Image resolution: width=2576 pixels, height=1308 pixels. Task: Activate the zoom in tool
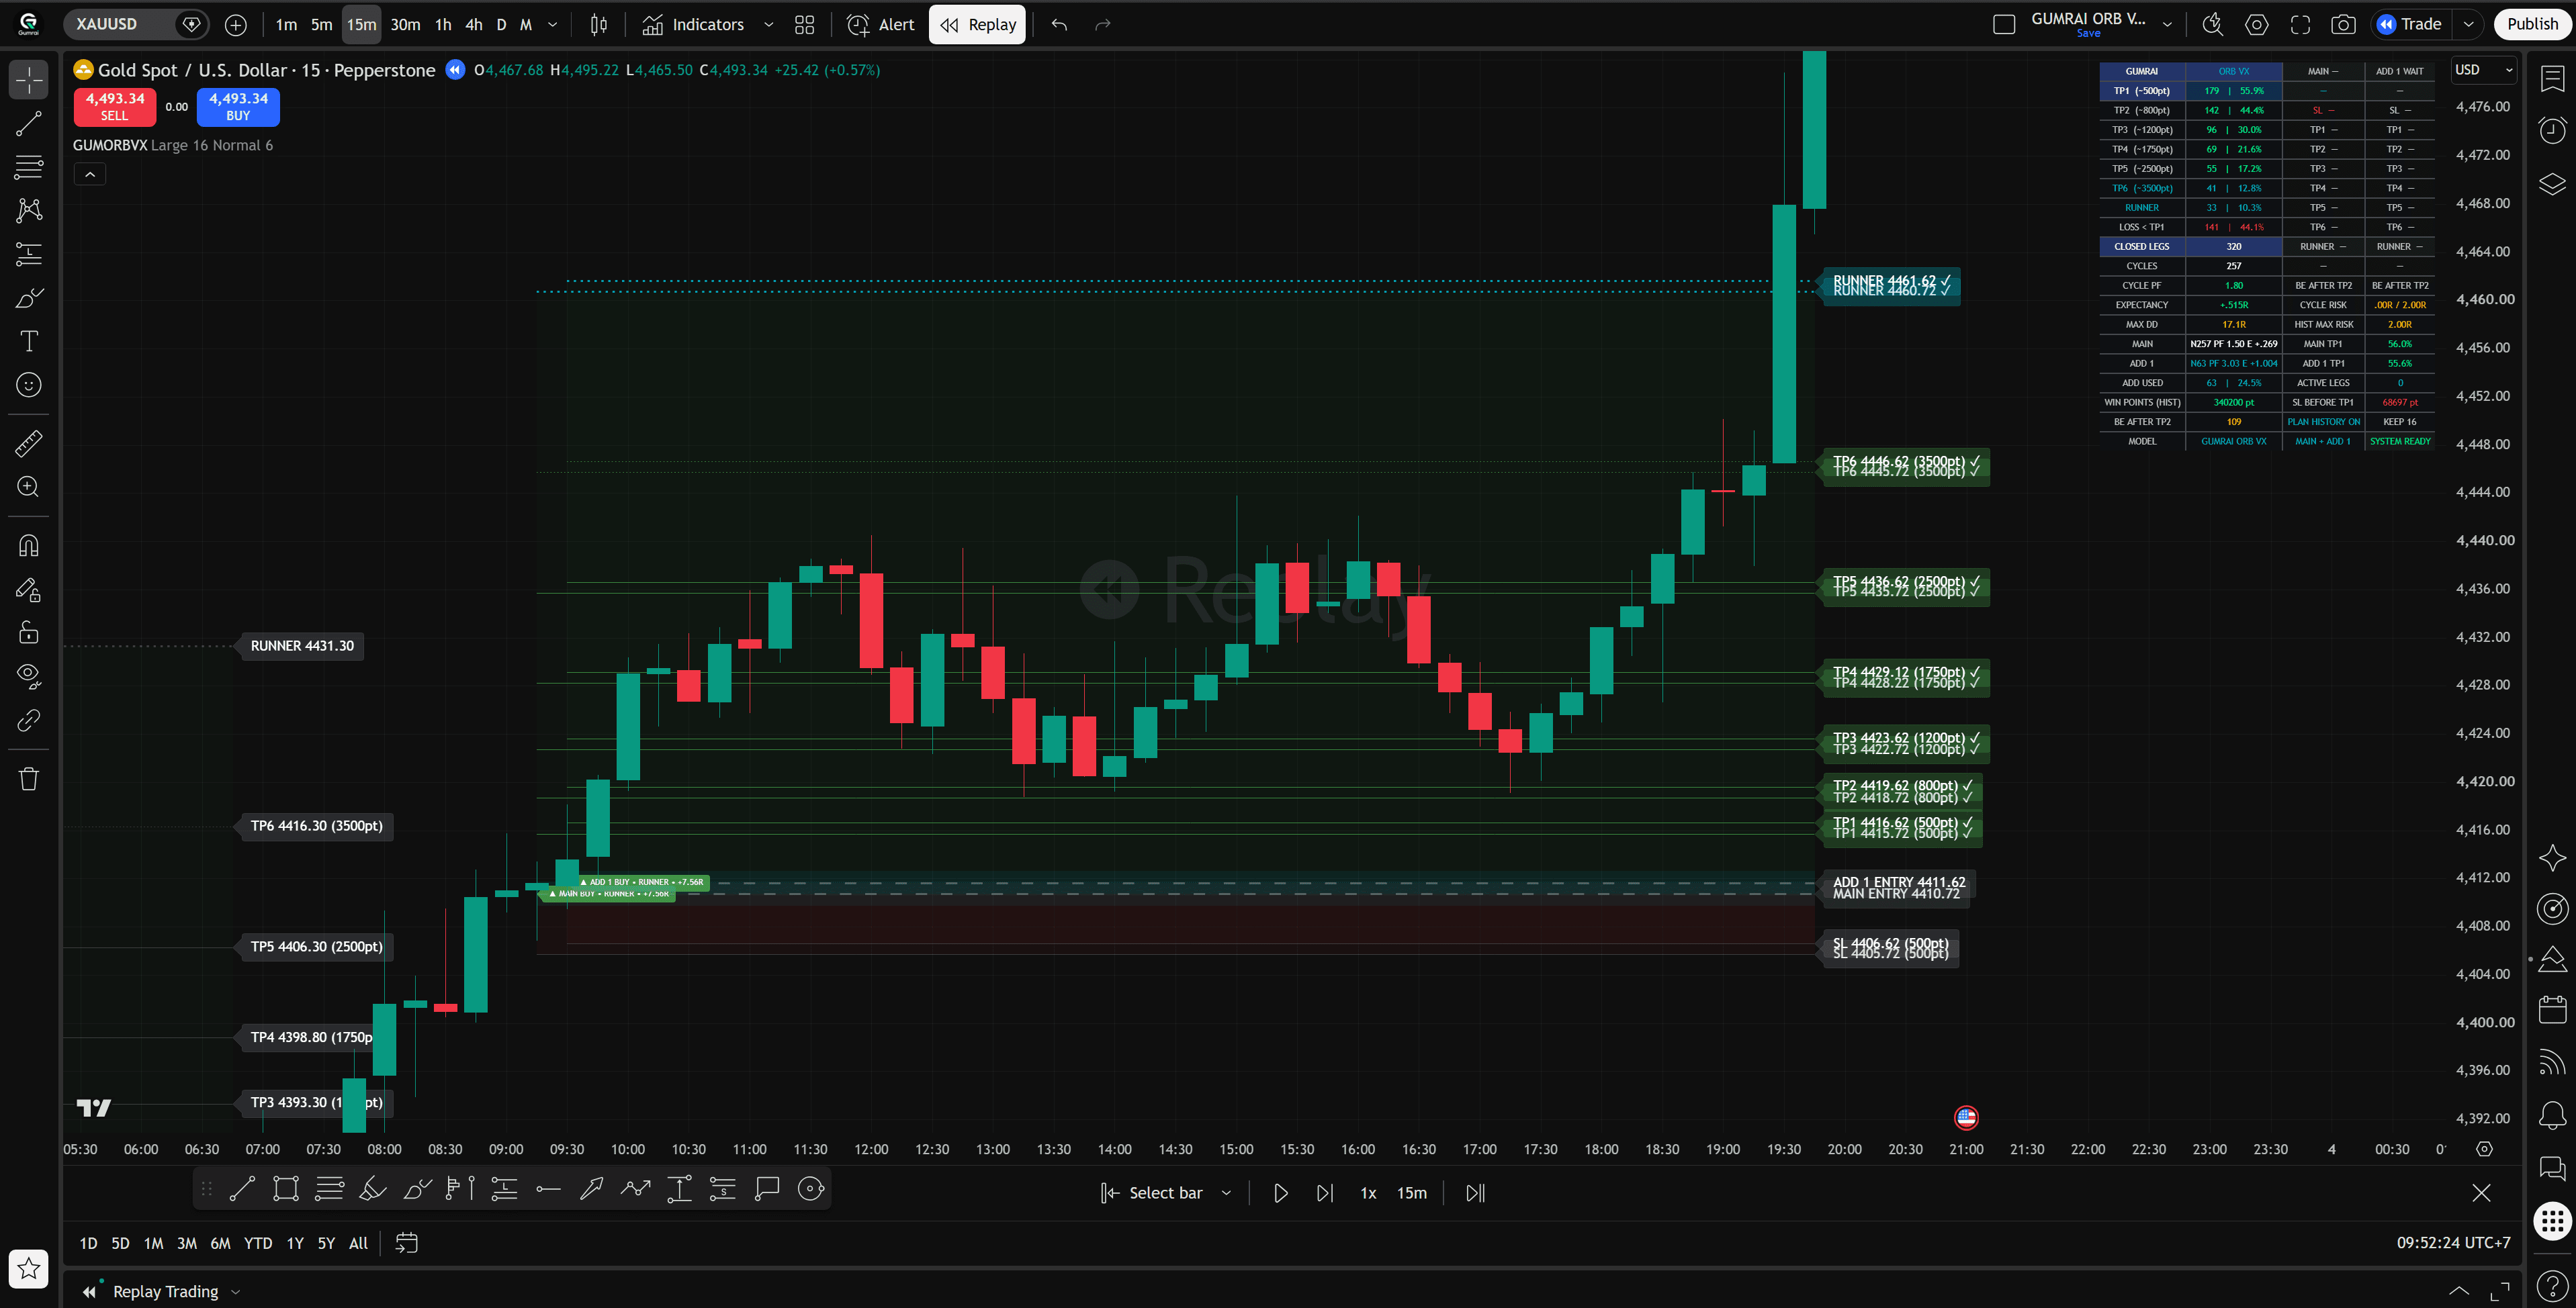(x=29, y=487)
